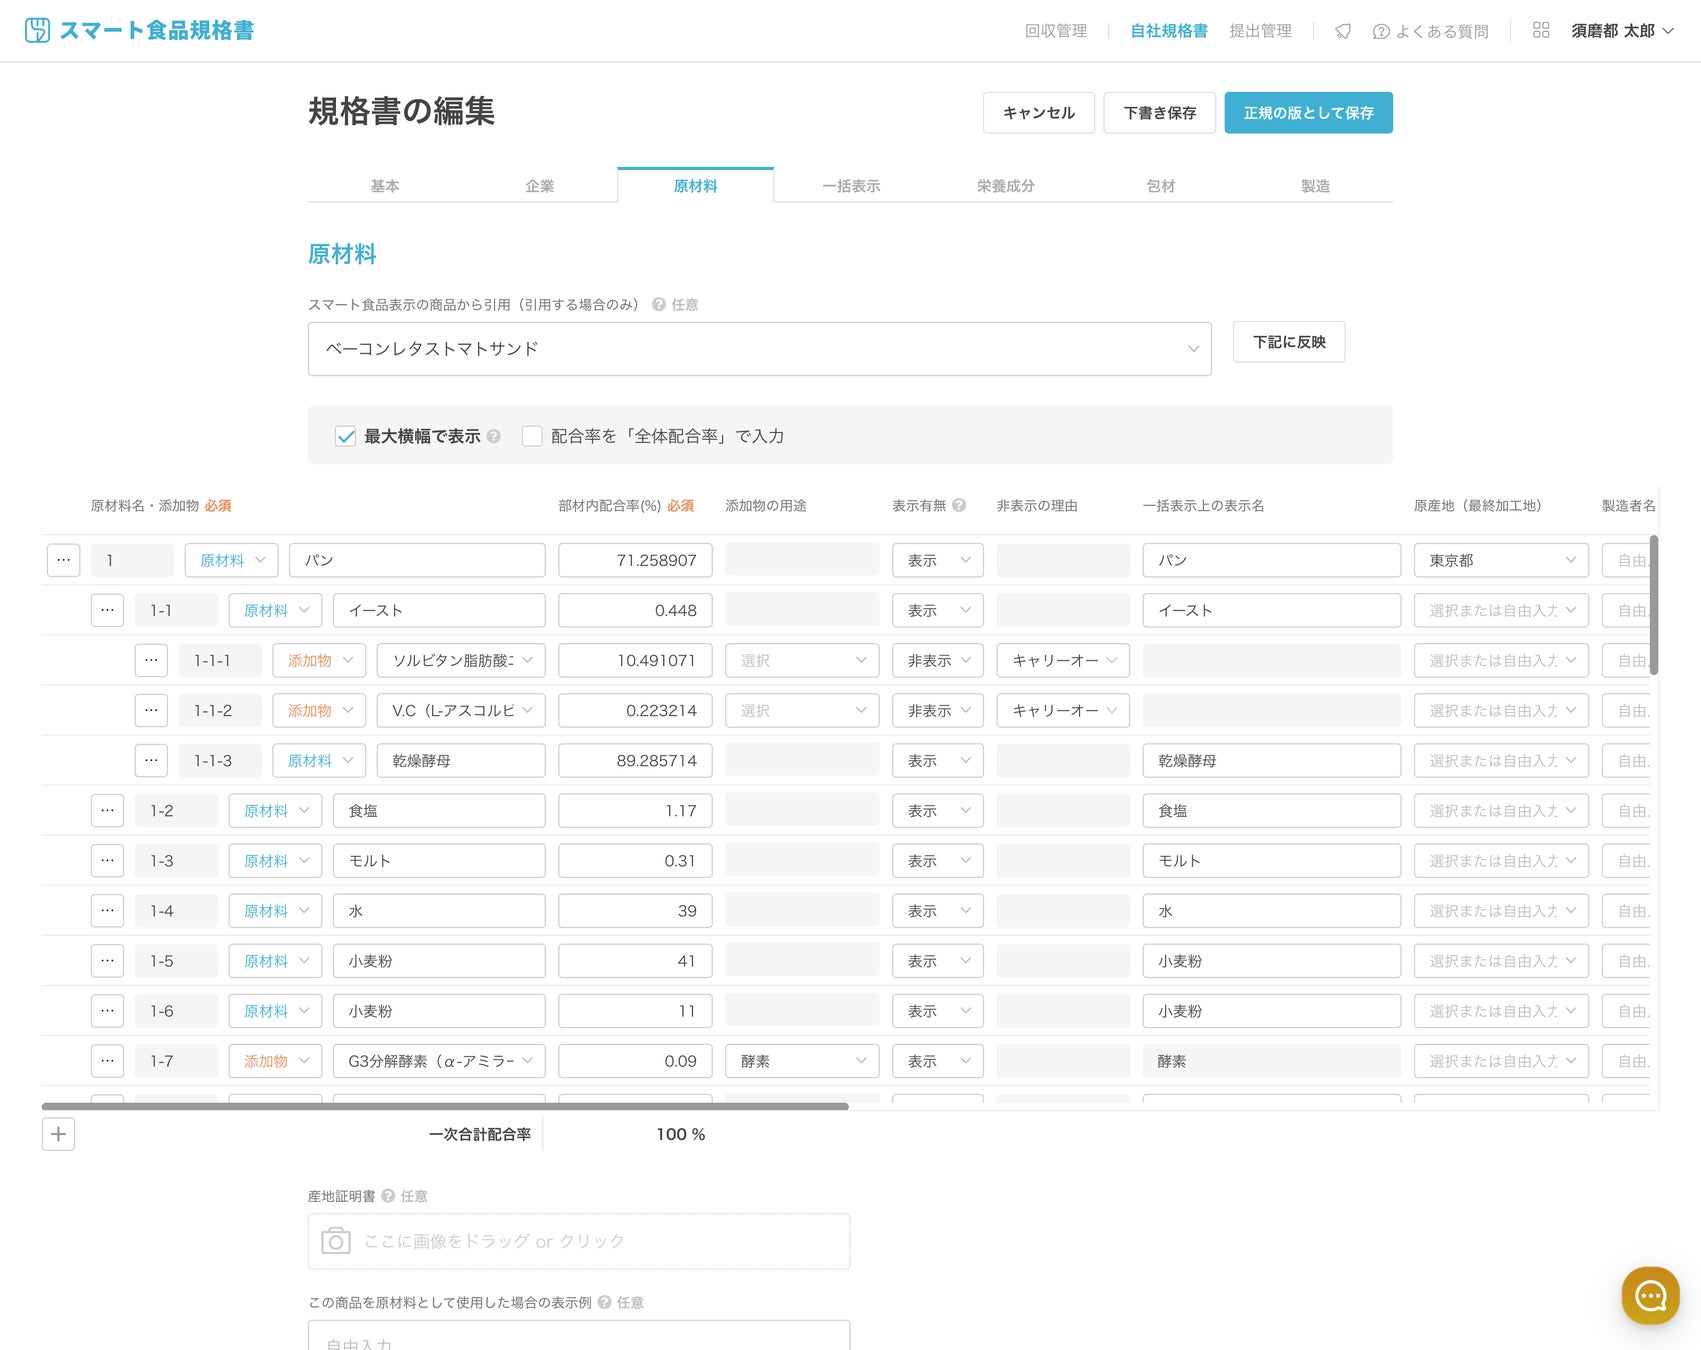This screenshot has width=1701, height=1350.
Task: Enable 配合率を「全体配合率」で入力 checkbox
Action: click(x=532, y=436)
